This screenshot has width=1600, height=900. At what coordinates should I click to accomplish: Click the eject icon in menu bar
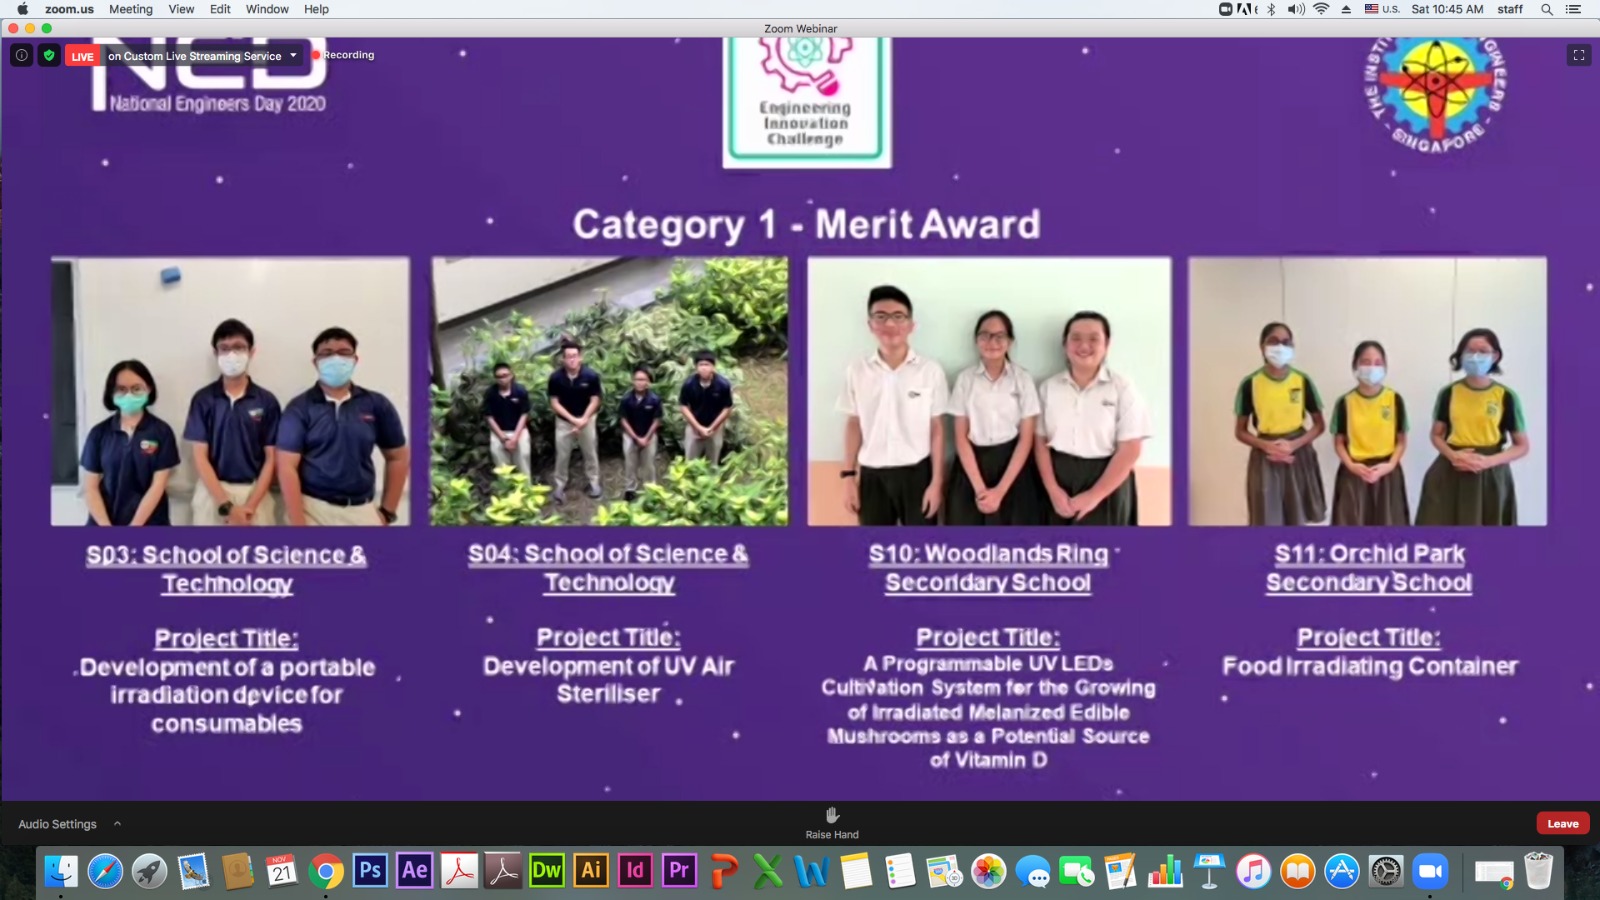click(1346, 9)
